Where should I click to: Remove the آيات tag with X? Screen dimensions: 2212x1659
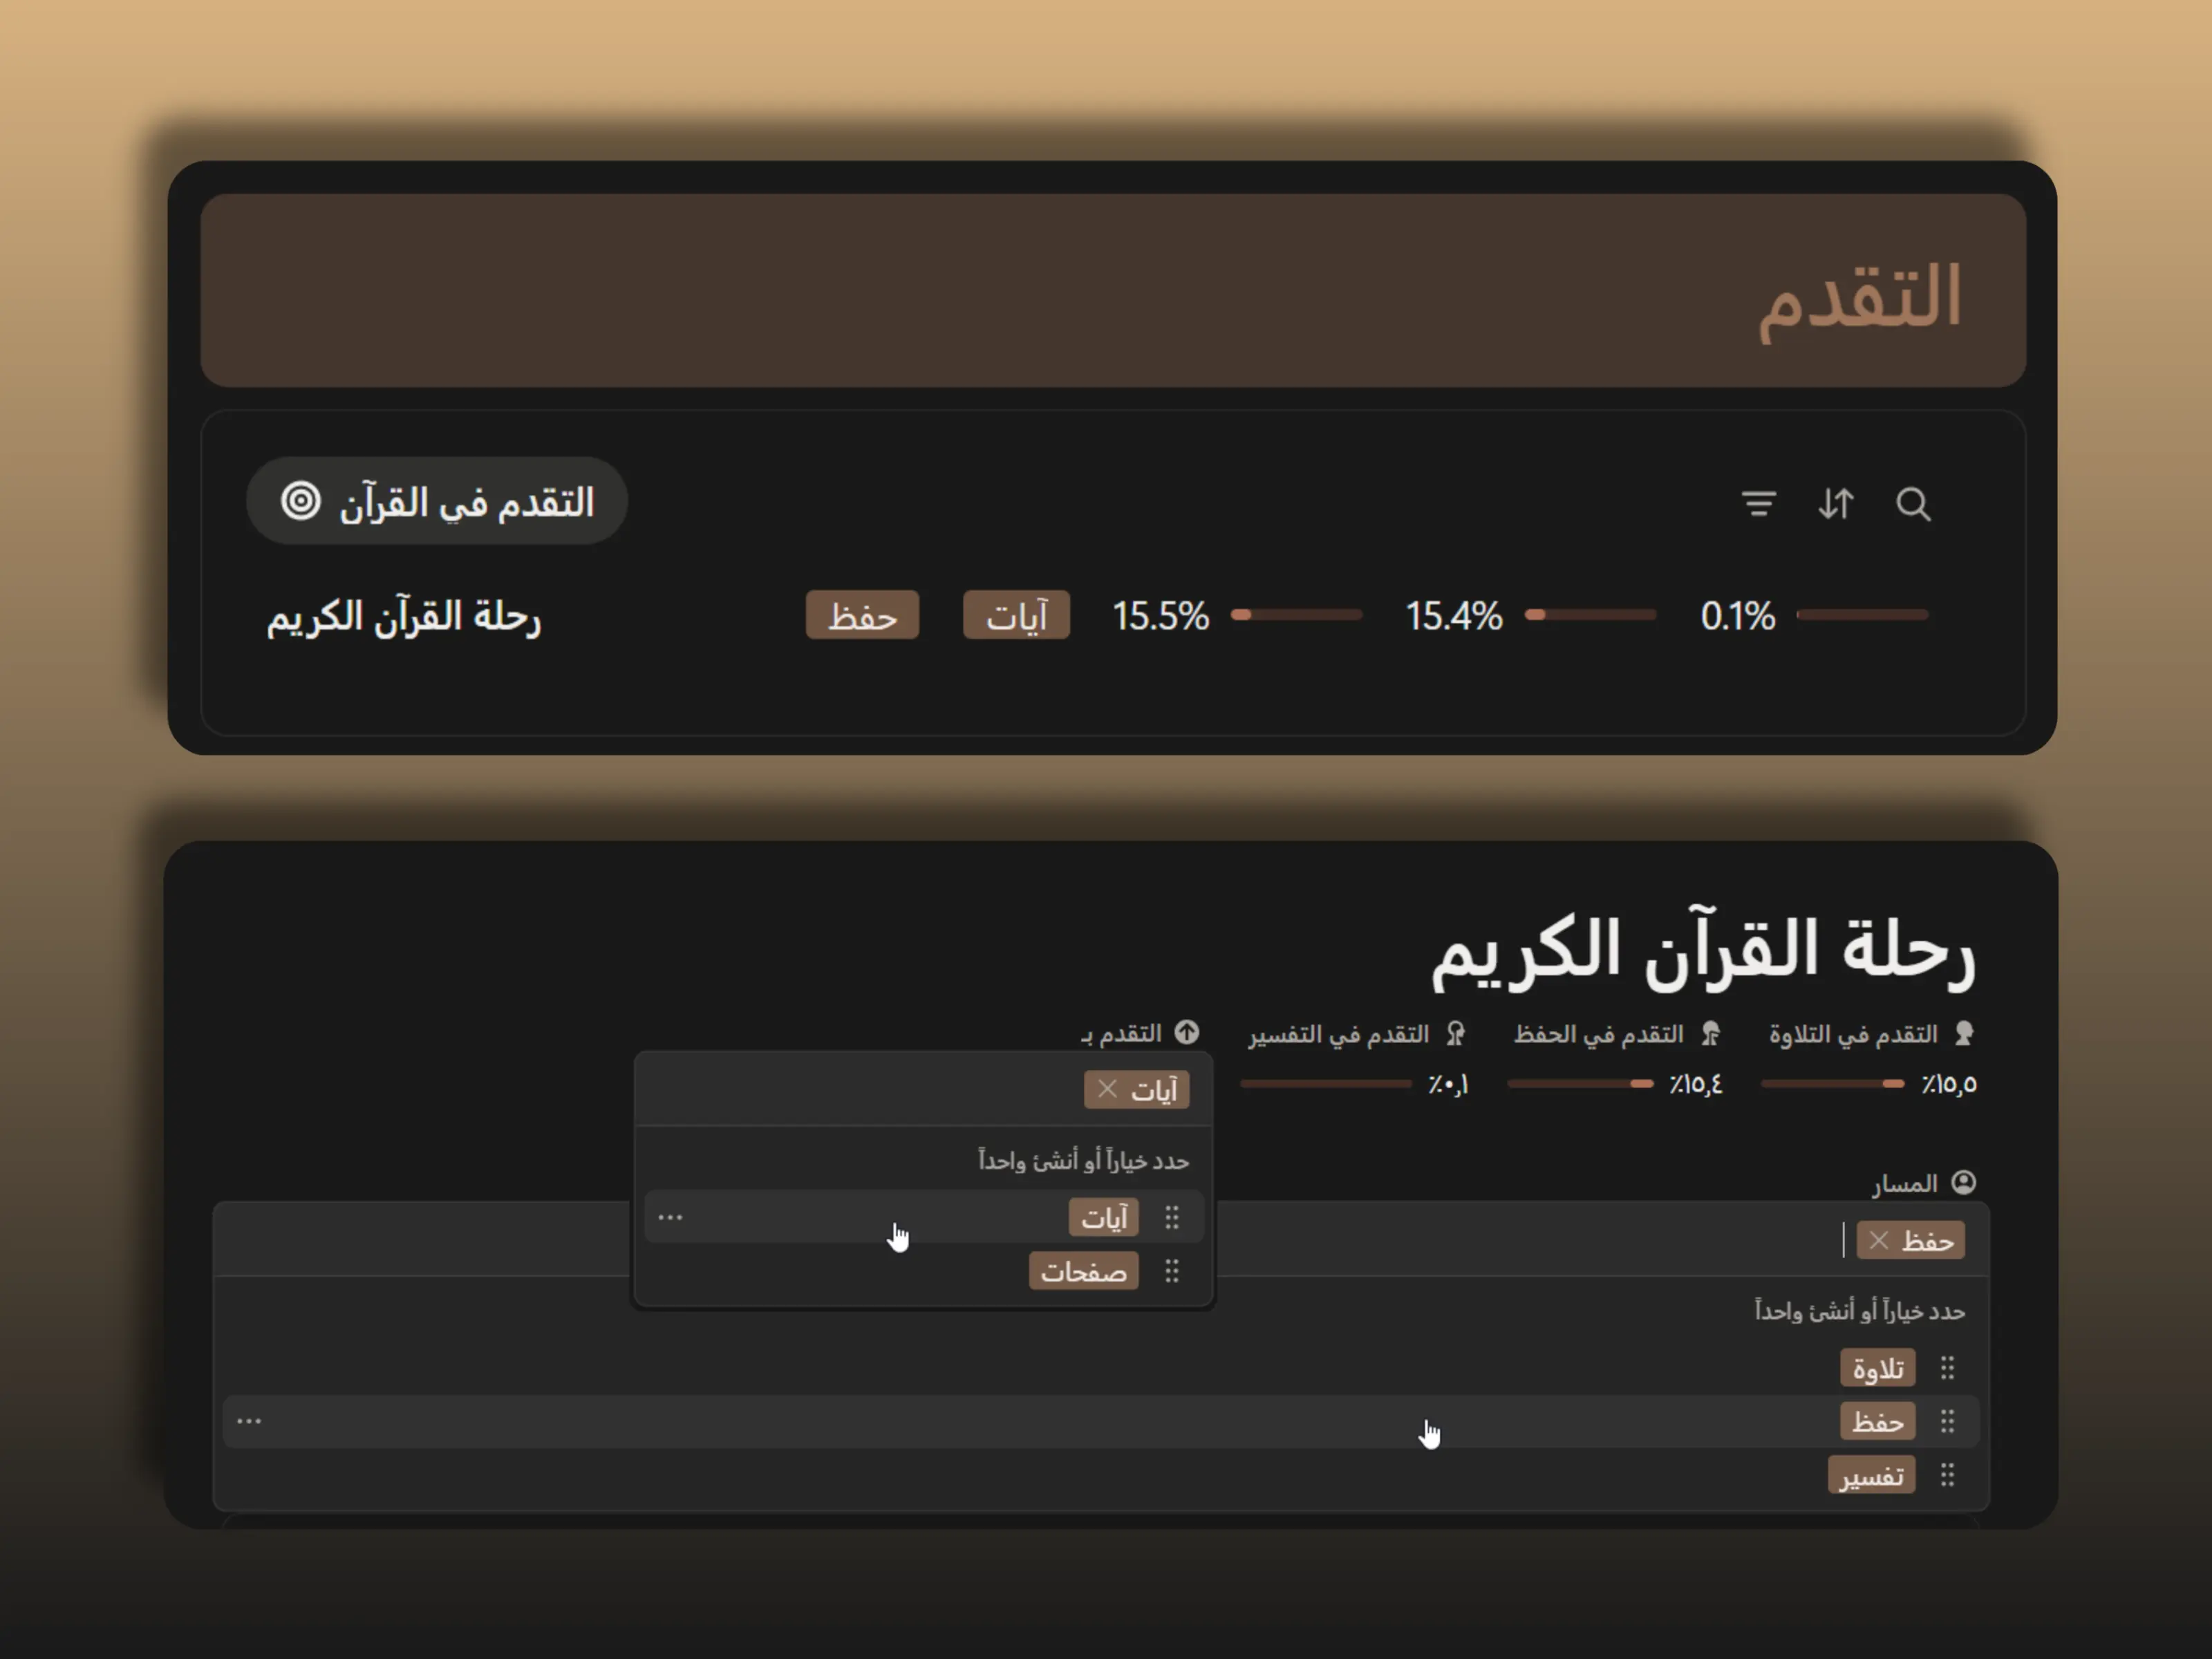tap(1107, 1089)
